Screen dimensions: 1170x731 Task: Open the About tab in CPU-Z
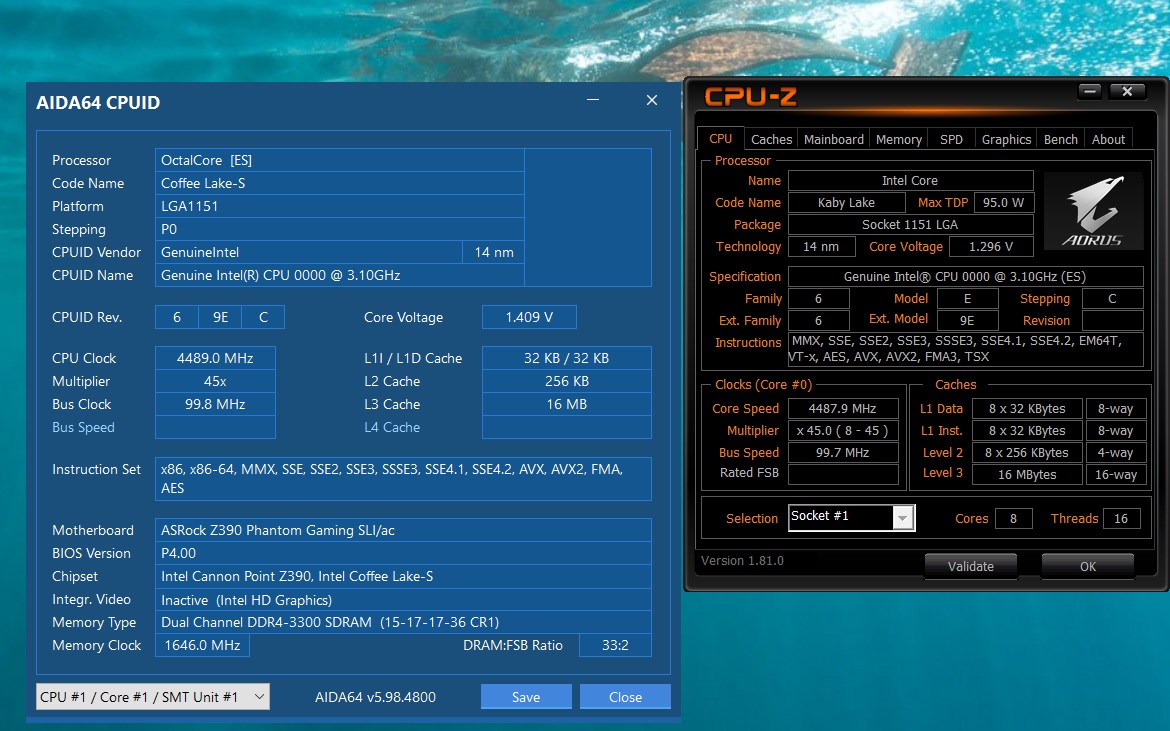(x=1108, y=139)
